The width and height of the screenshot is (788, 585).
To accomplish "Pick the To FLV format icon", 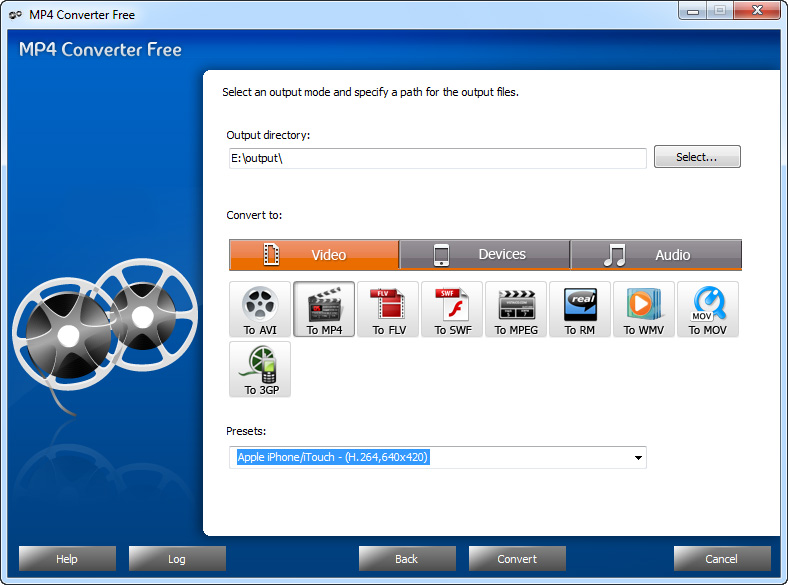I will coord(388,309).
